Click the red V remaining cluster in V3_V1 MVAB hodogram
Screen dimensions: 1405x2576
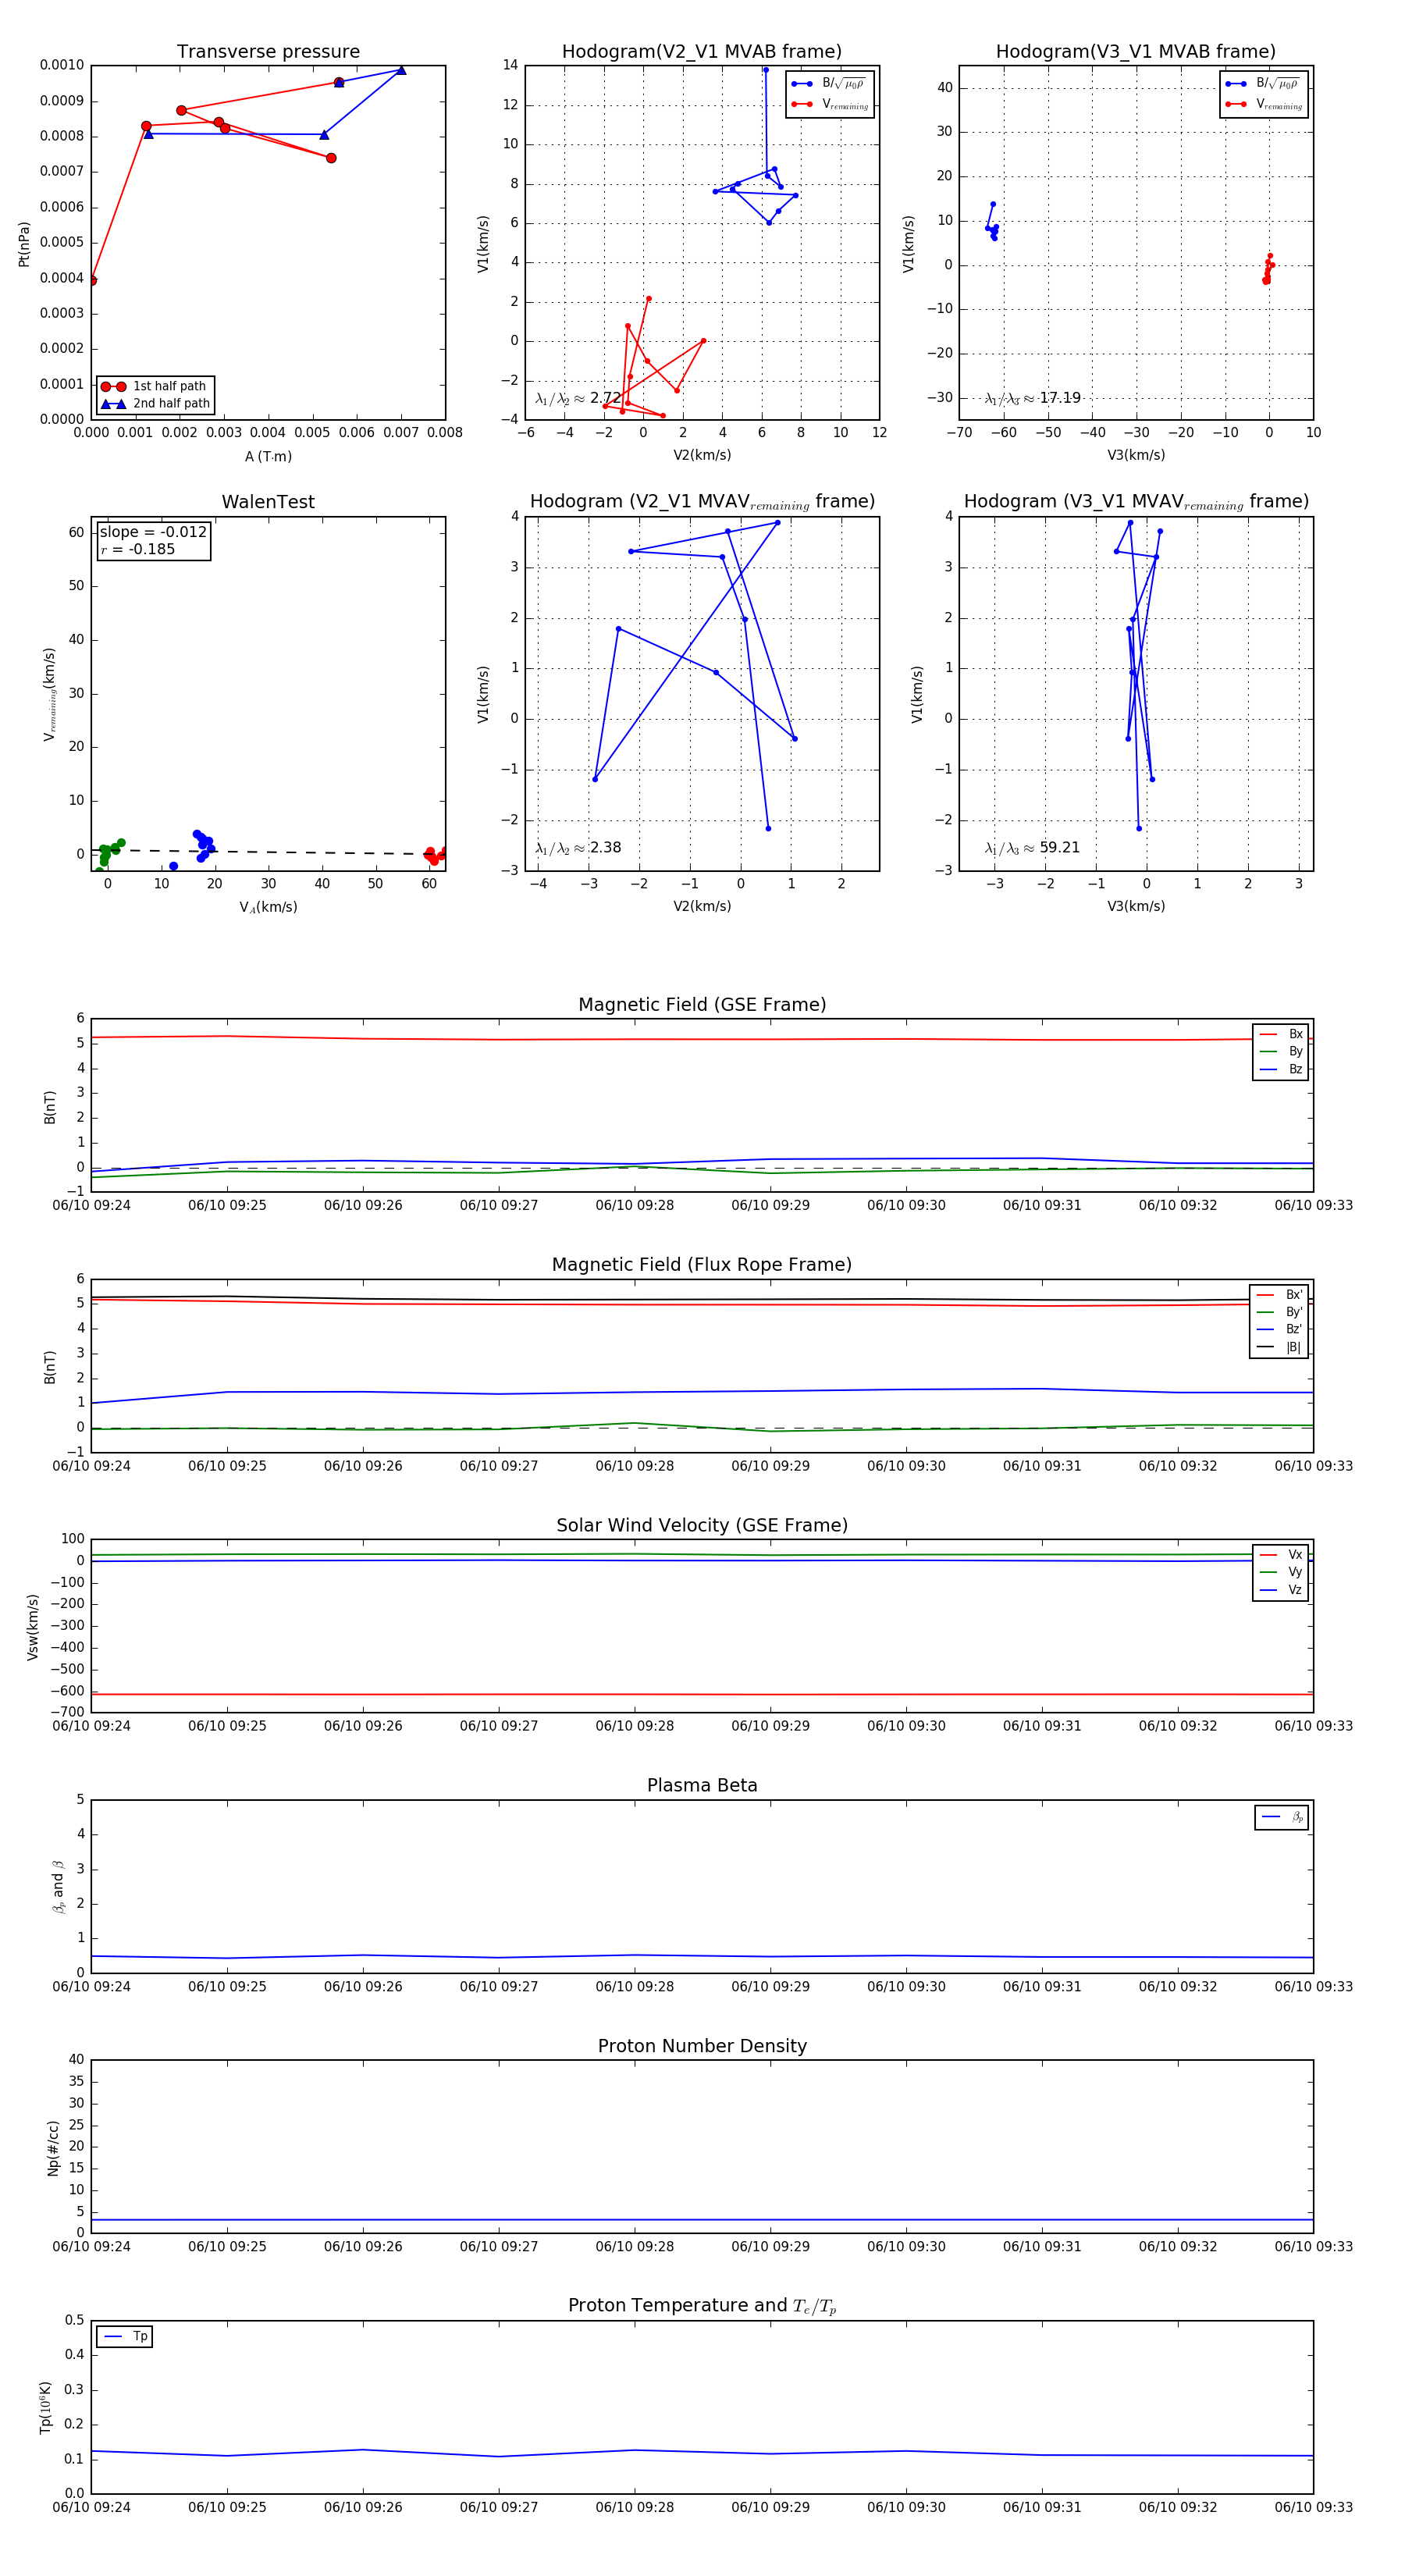pyautogui.click(x=1268, y=268)
